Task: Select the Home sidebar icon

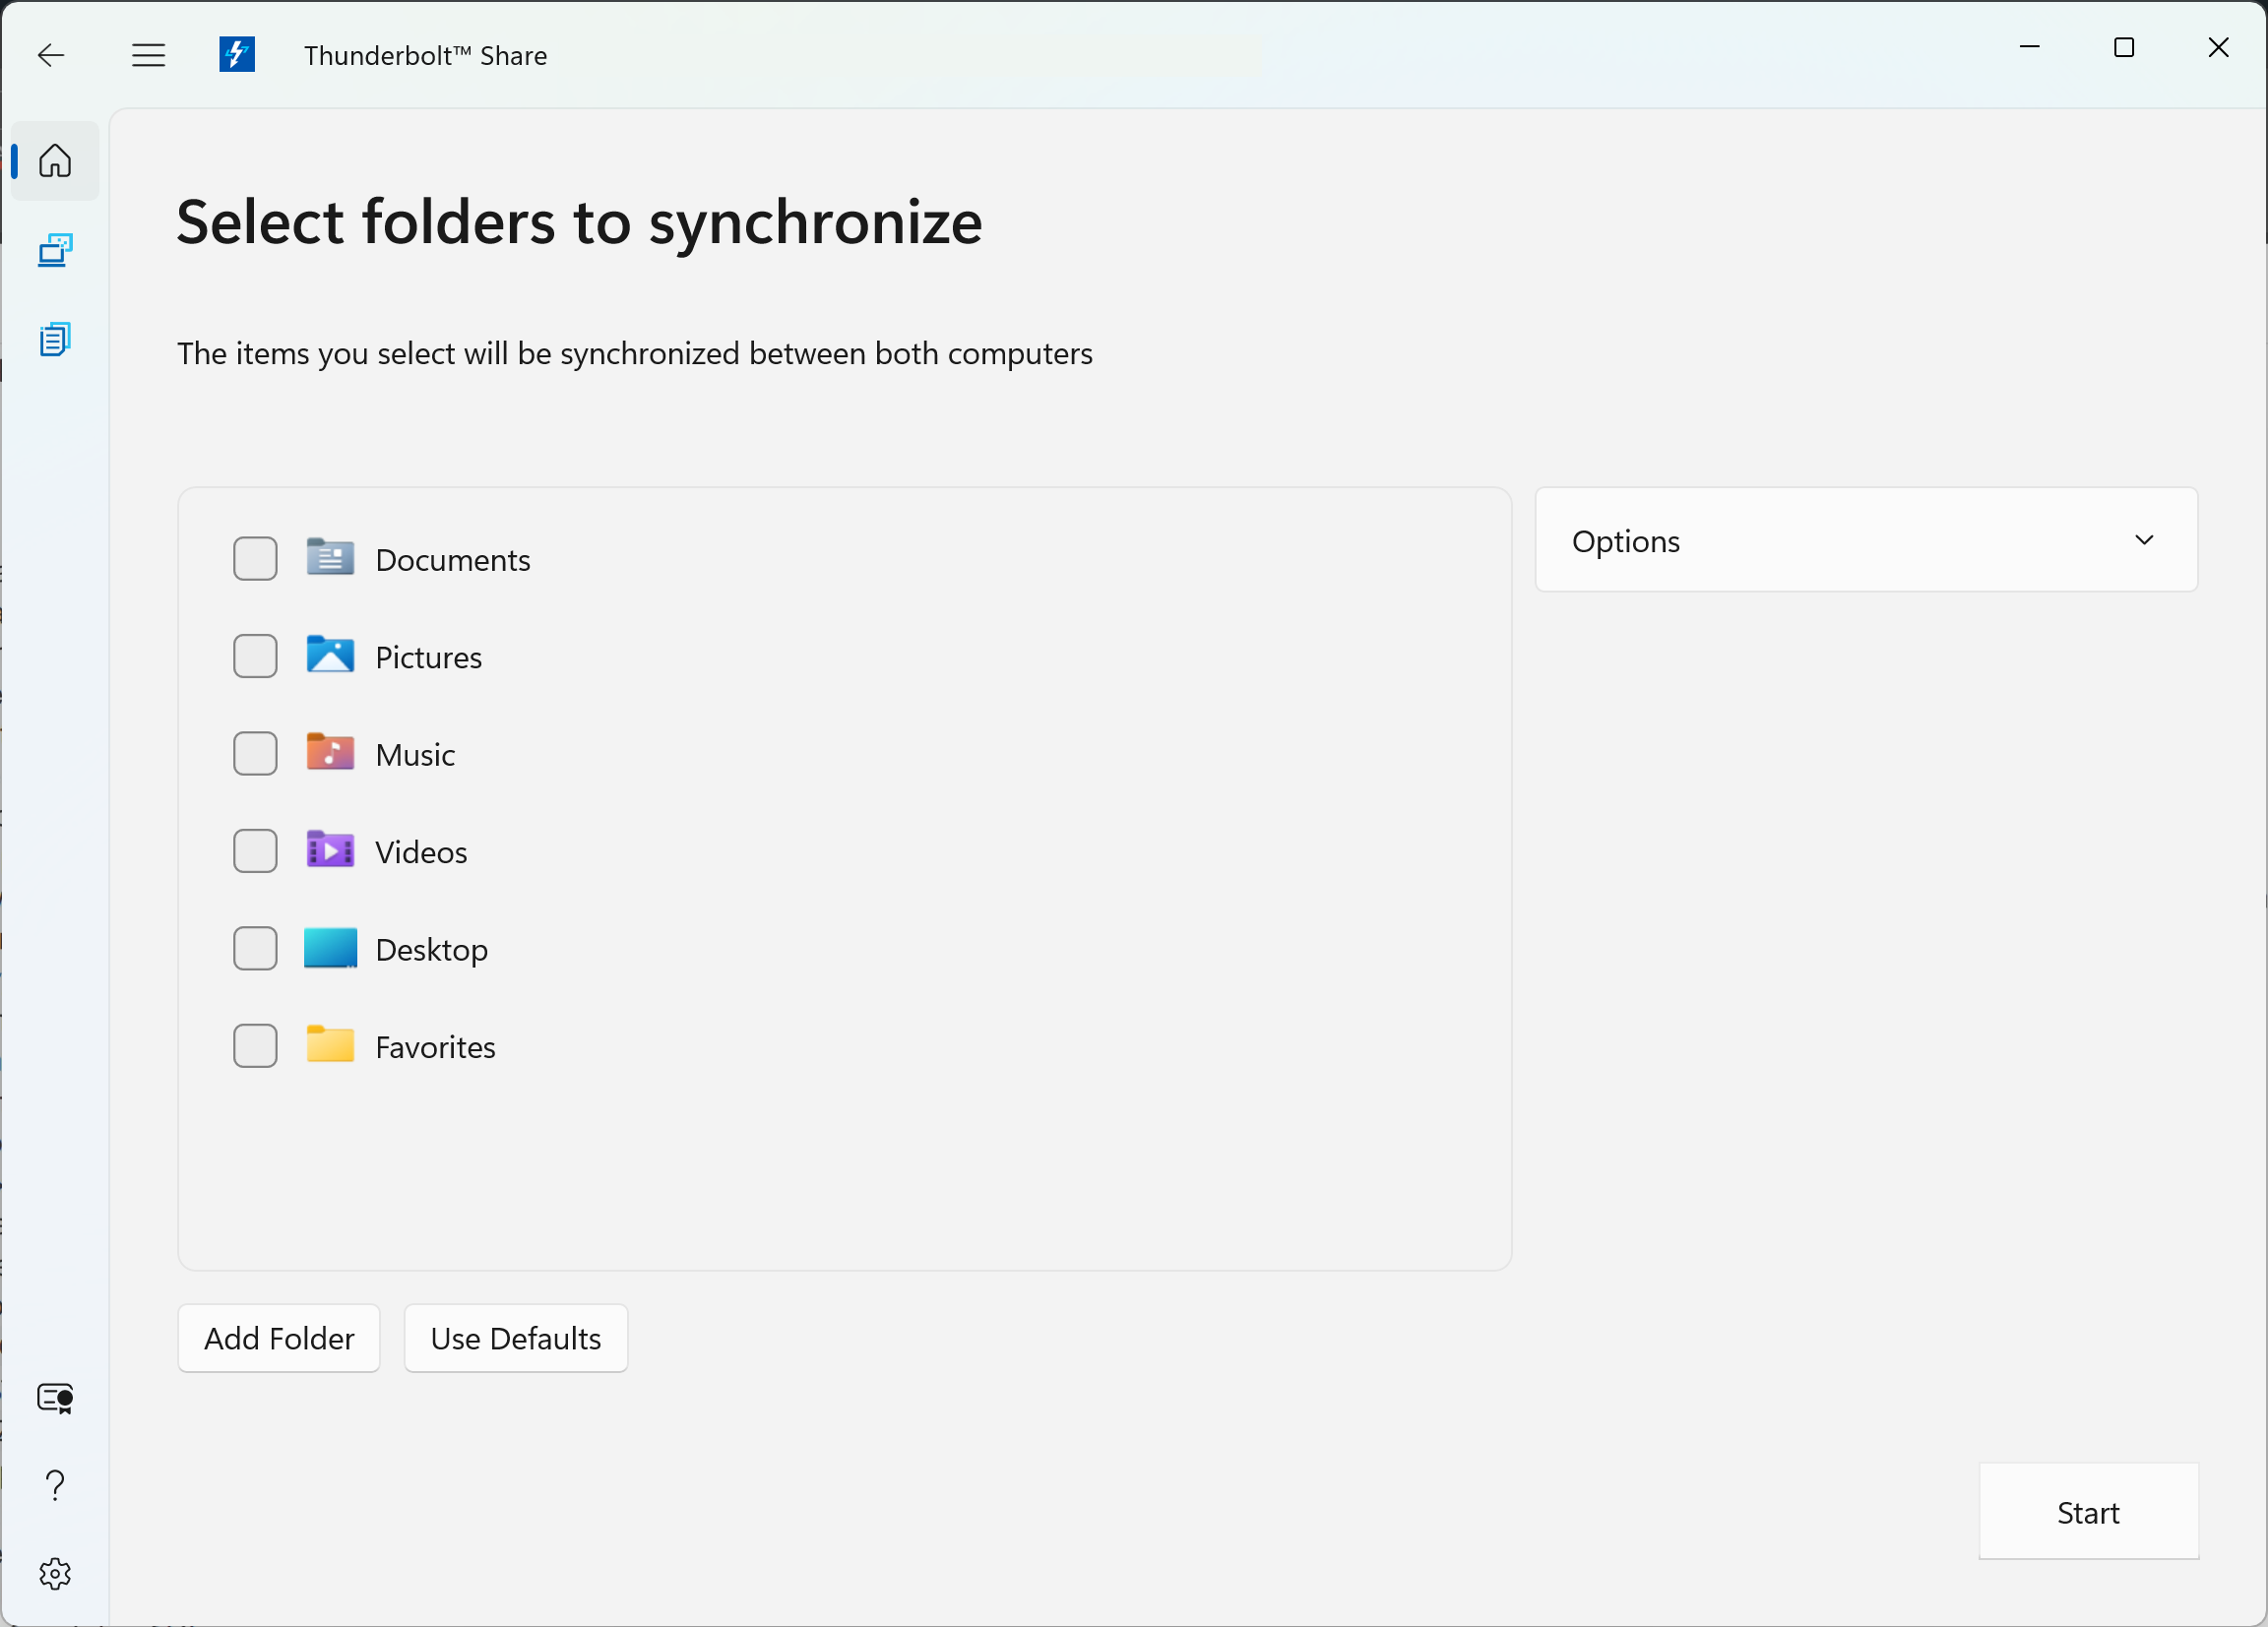Action: [x=55, y=161]
